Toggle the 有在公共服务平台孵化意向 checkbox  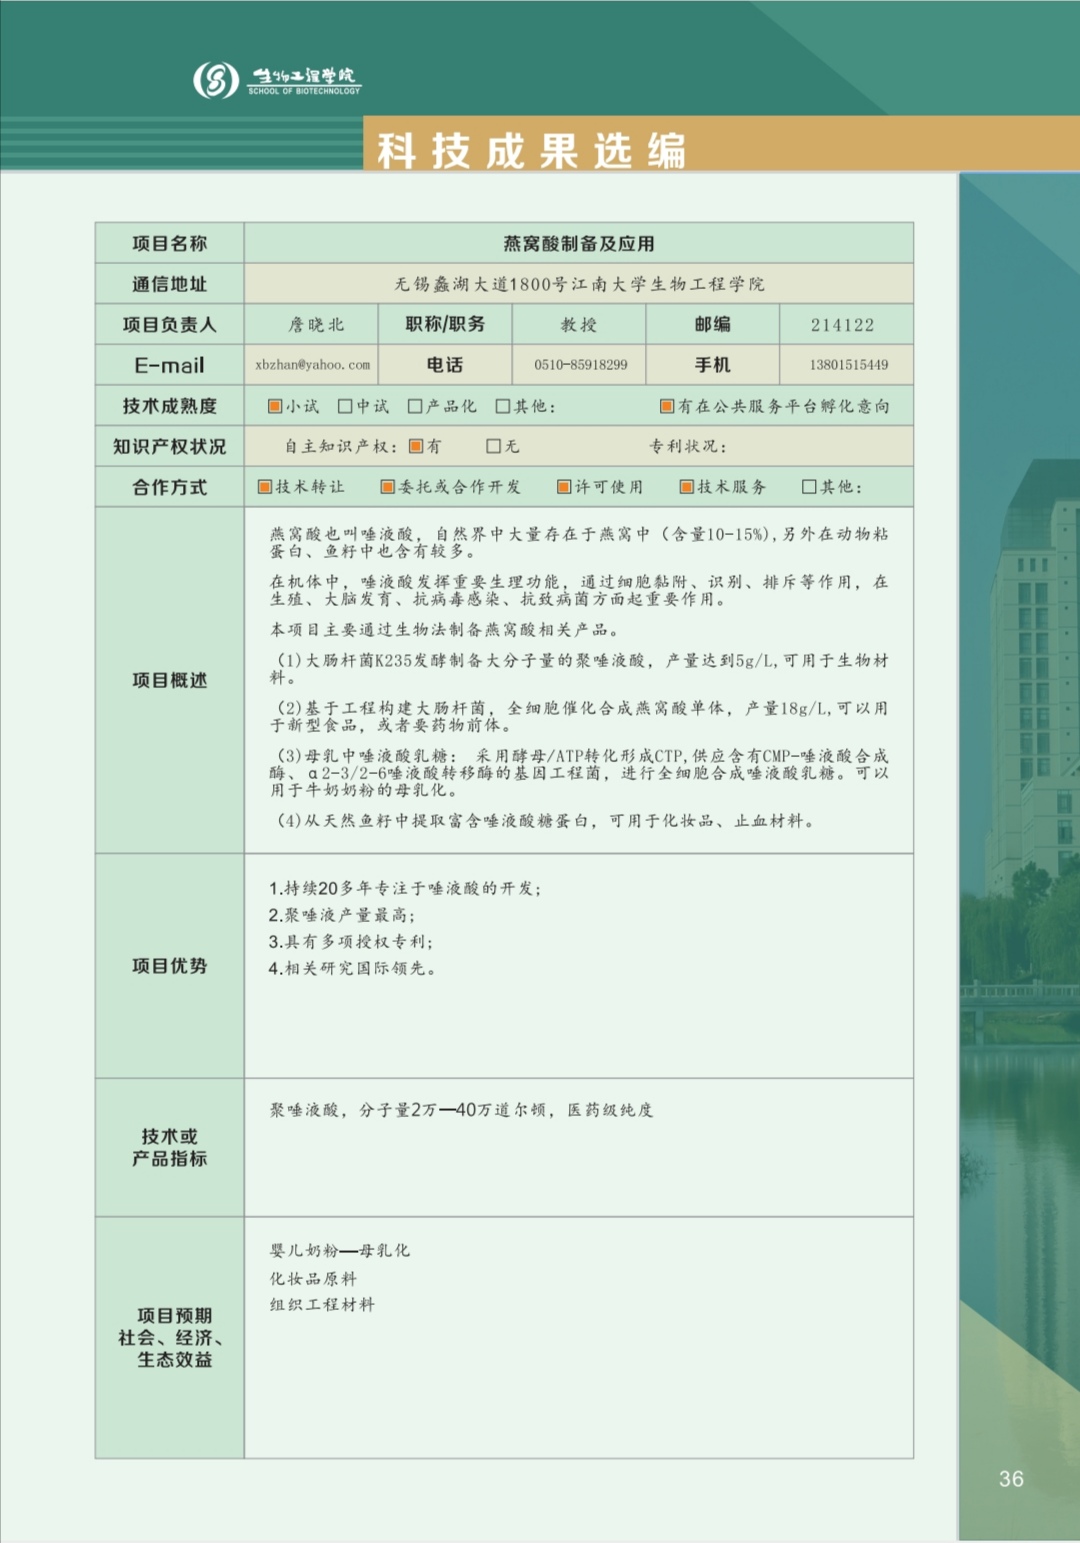point(667,406)
